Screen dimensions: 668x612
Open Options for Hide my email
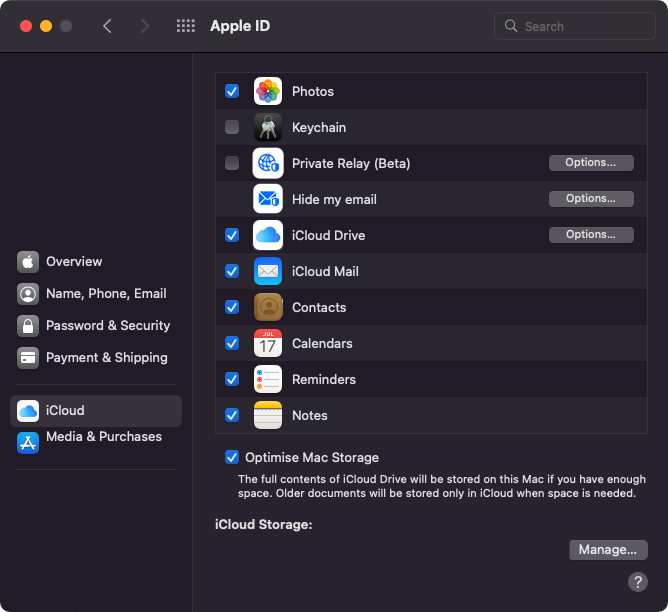point(591,199)
